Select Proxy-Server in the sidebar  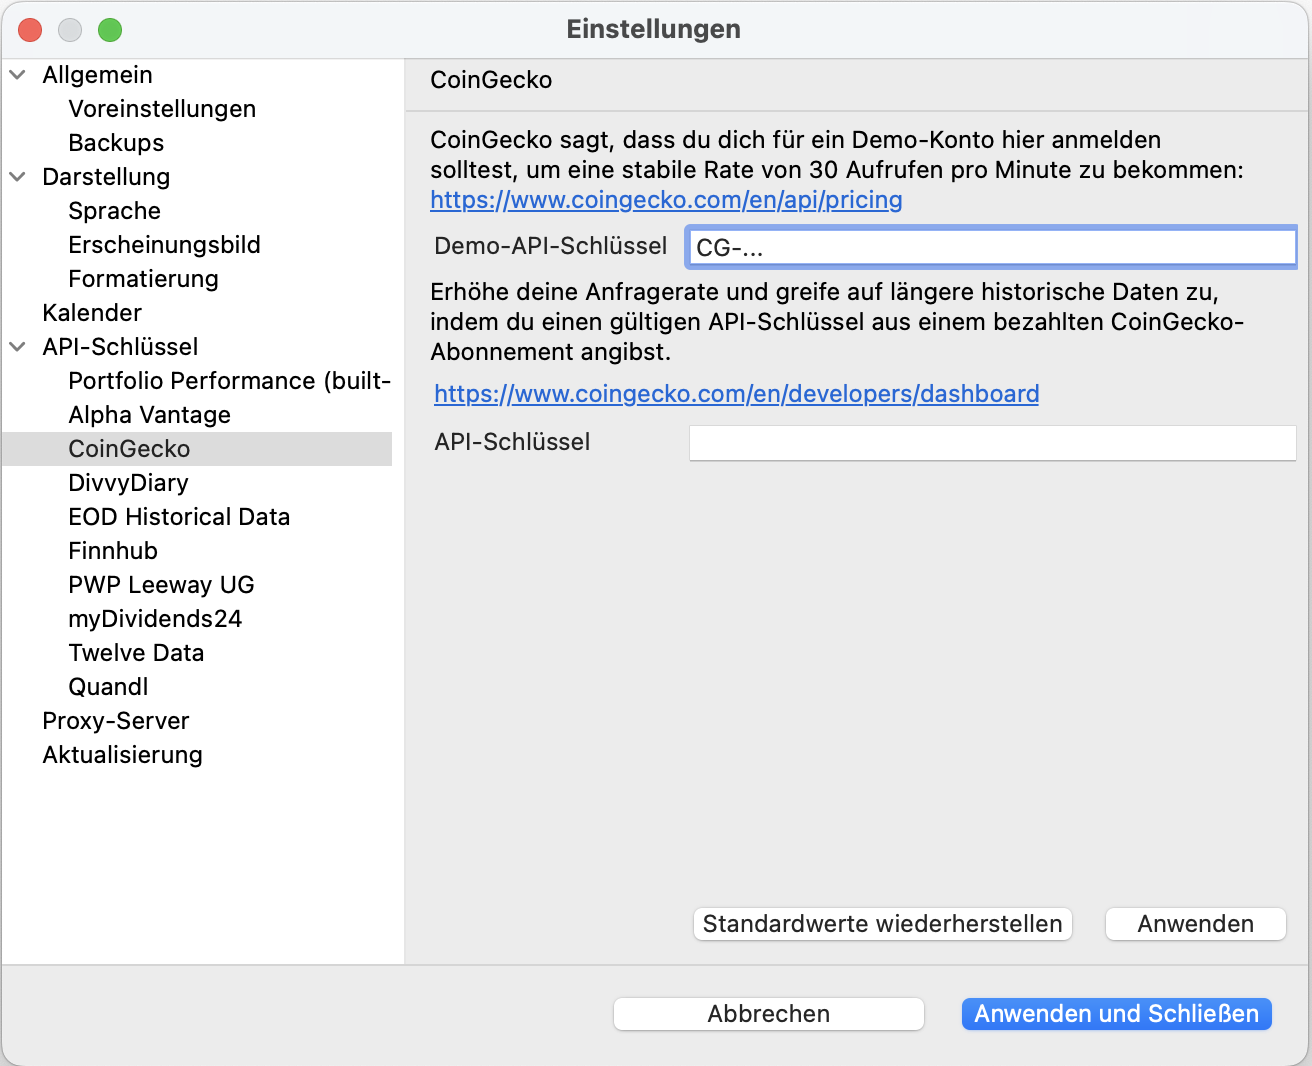(x=116, y=721)
